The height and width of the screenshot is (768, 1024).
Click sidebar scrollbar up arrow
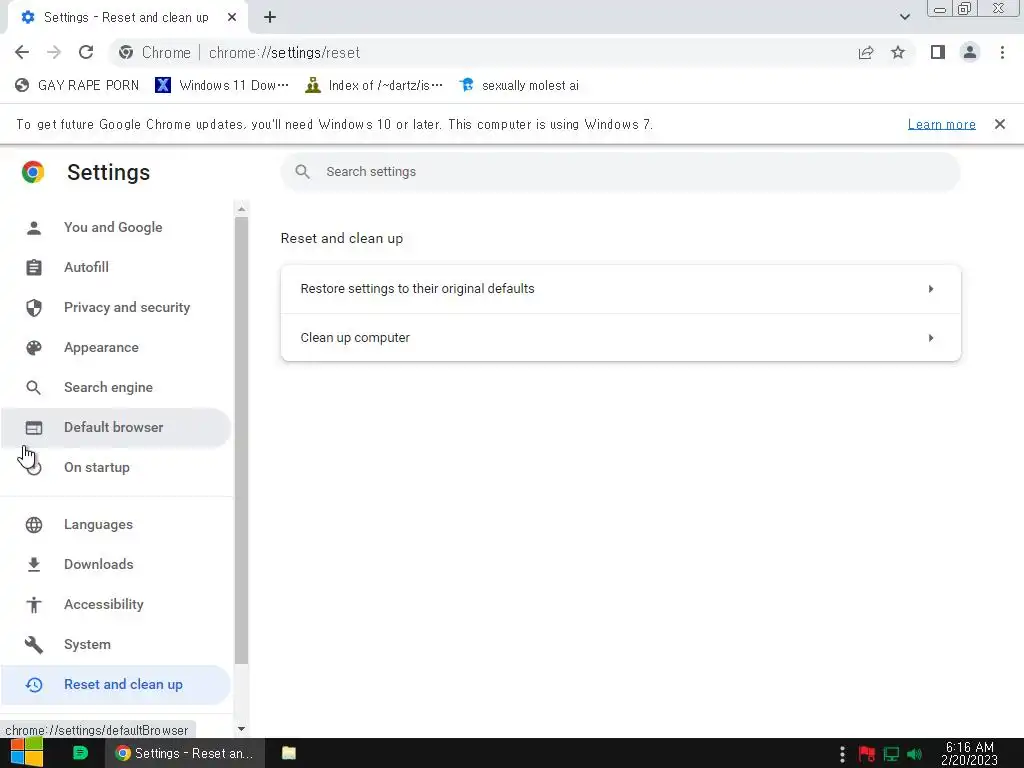(242, 209)
